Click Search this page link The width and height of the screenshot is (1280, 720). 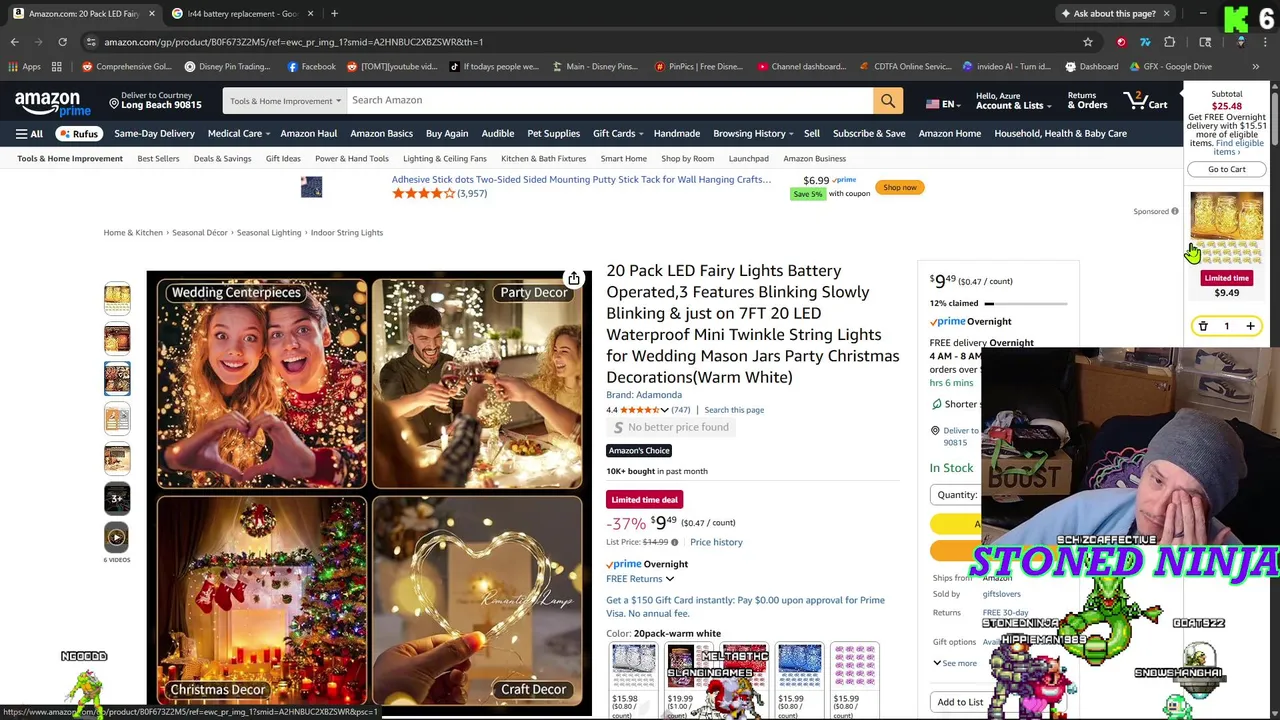point(734,410)
